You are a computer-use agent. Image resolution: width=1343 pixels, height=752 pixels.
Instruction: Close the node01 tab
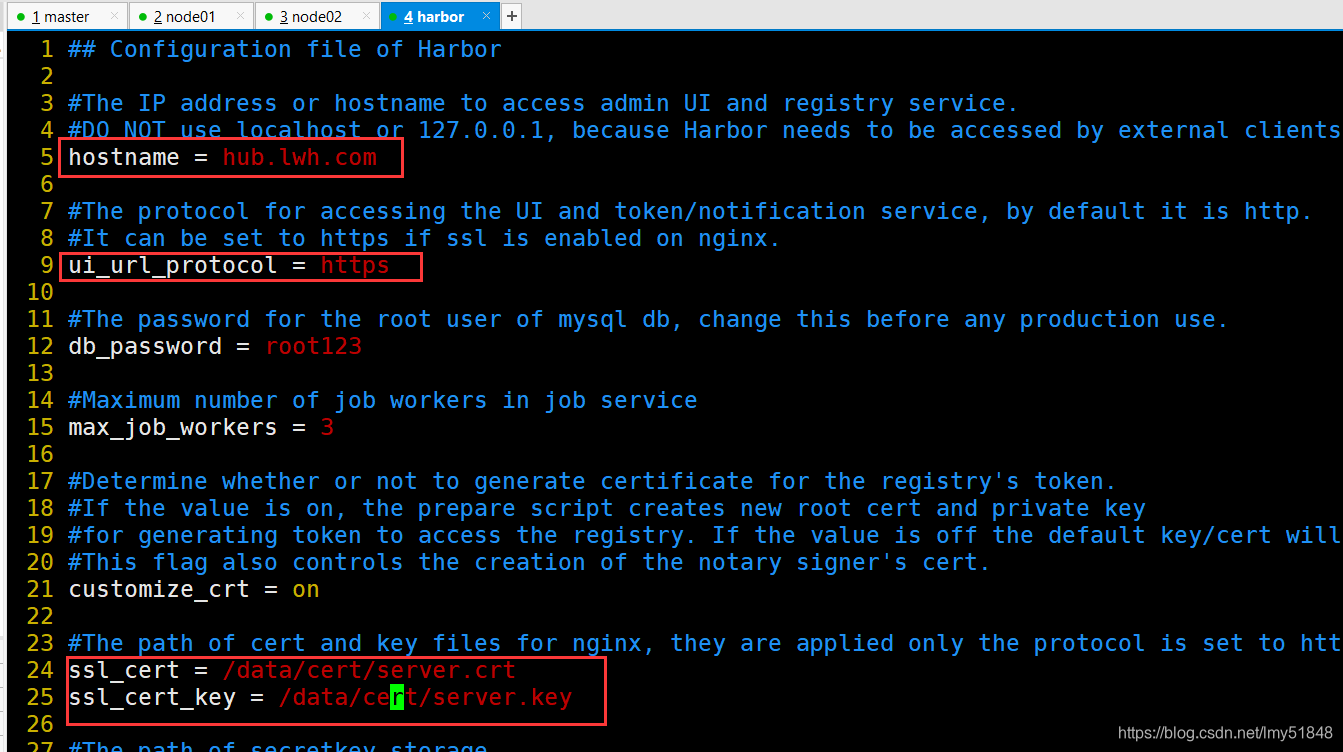(240, 16)
